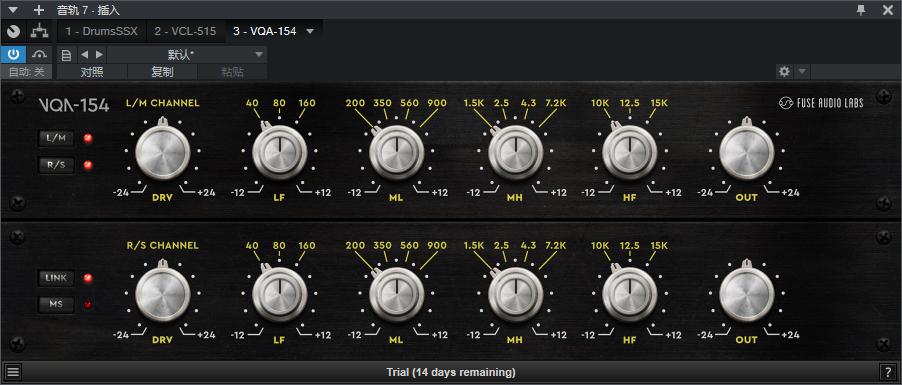This screenshot has width=902, height=385.
Task: Click L/M channel OUT knob
Action: click(747, 152)
